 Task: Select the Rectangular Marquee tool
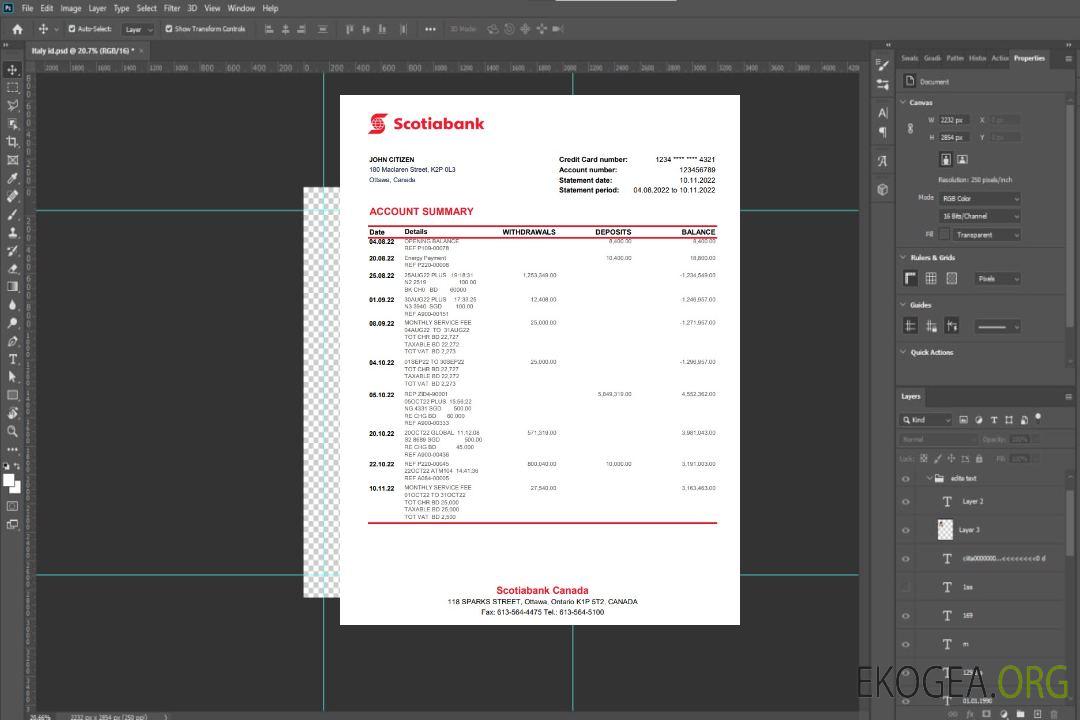(13, 87)
